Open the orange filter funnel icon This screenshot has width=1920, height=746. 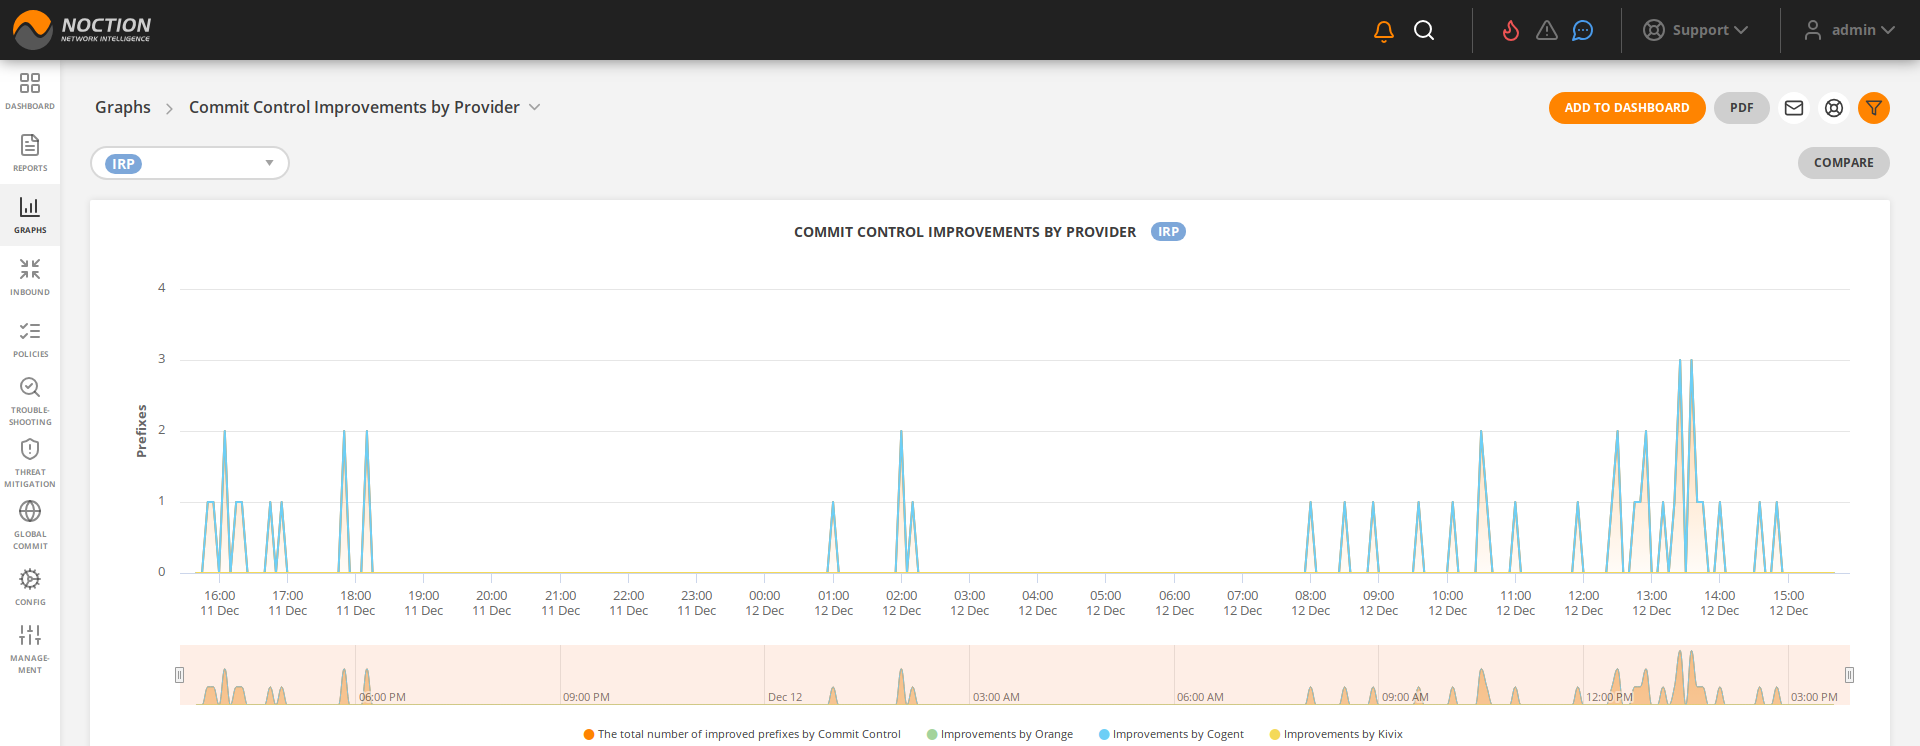click(1873, 108)
